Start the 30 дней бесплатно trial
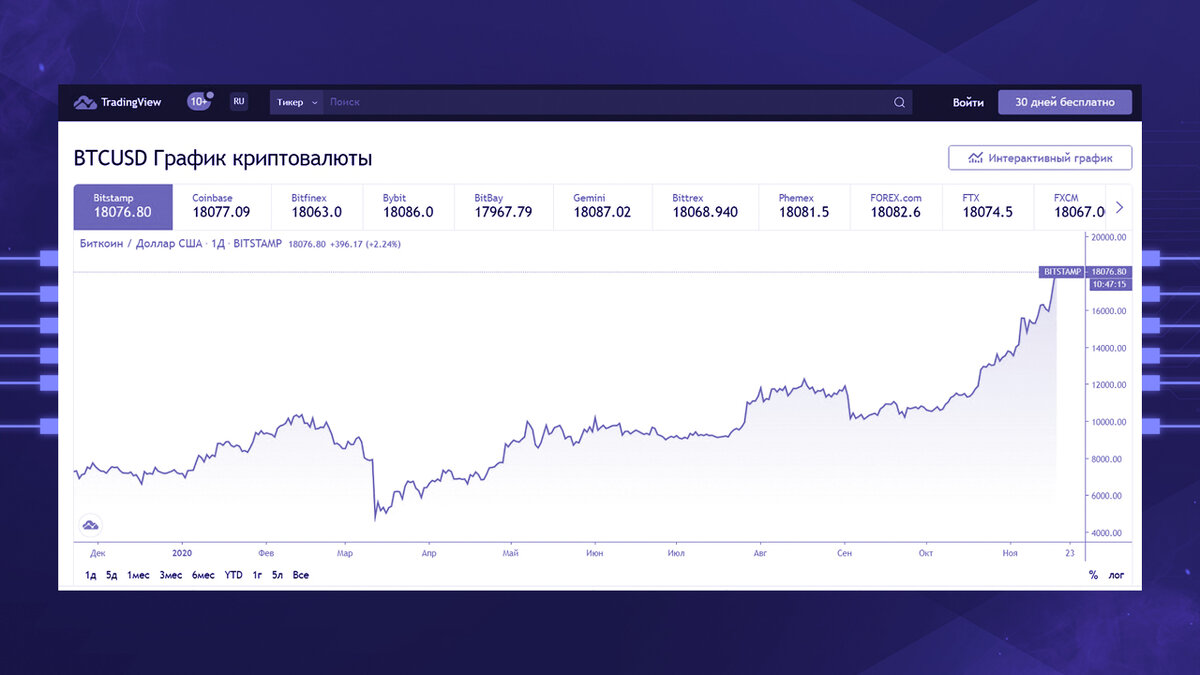 (x=1065, y=102)
